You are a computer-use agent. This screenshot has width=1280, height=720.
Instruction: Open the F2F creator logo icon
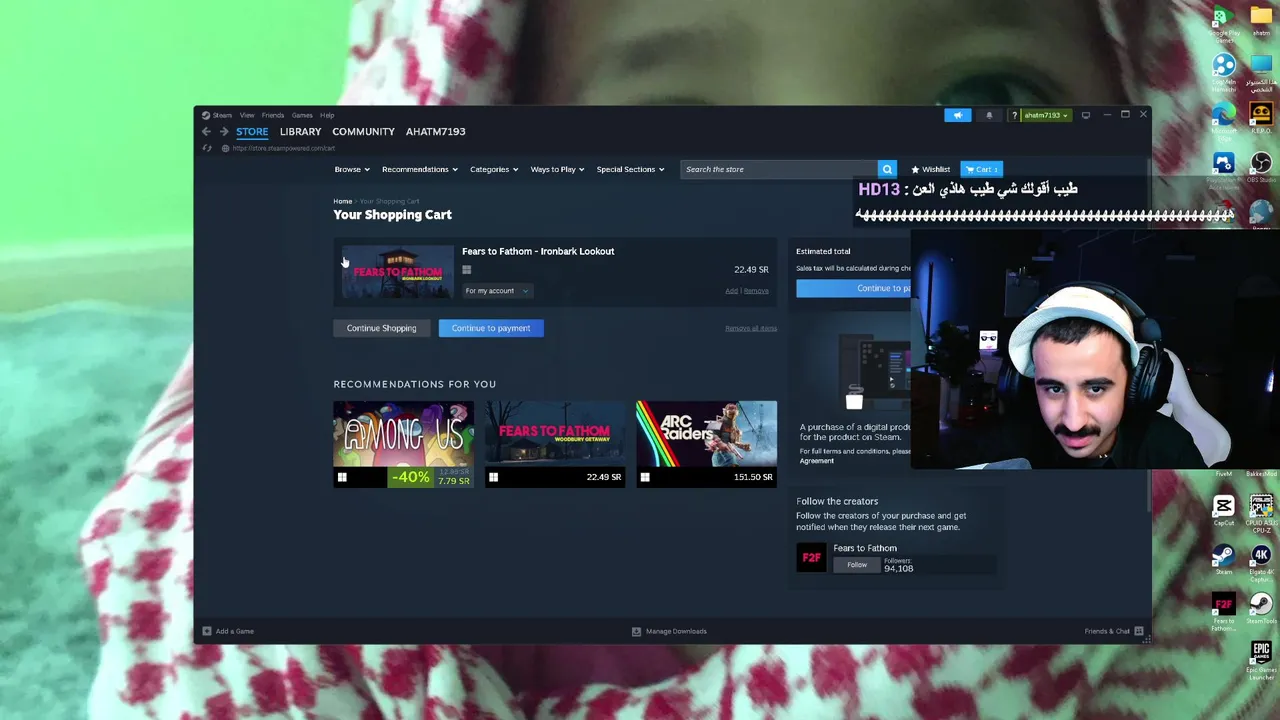pyautogui.click(x=811, y=558)
